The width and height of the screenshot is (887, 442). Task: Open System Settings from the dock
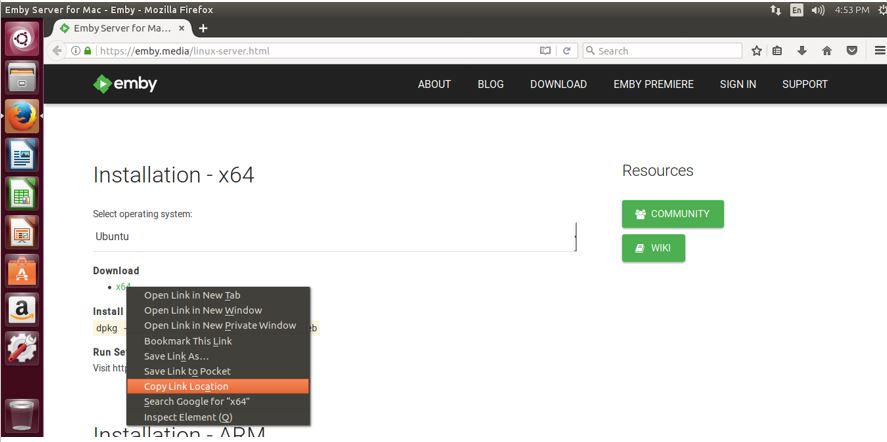22,347
